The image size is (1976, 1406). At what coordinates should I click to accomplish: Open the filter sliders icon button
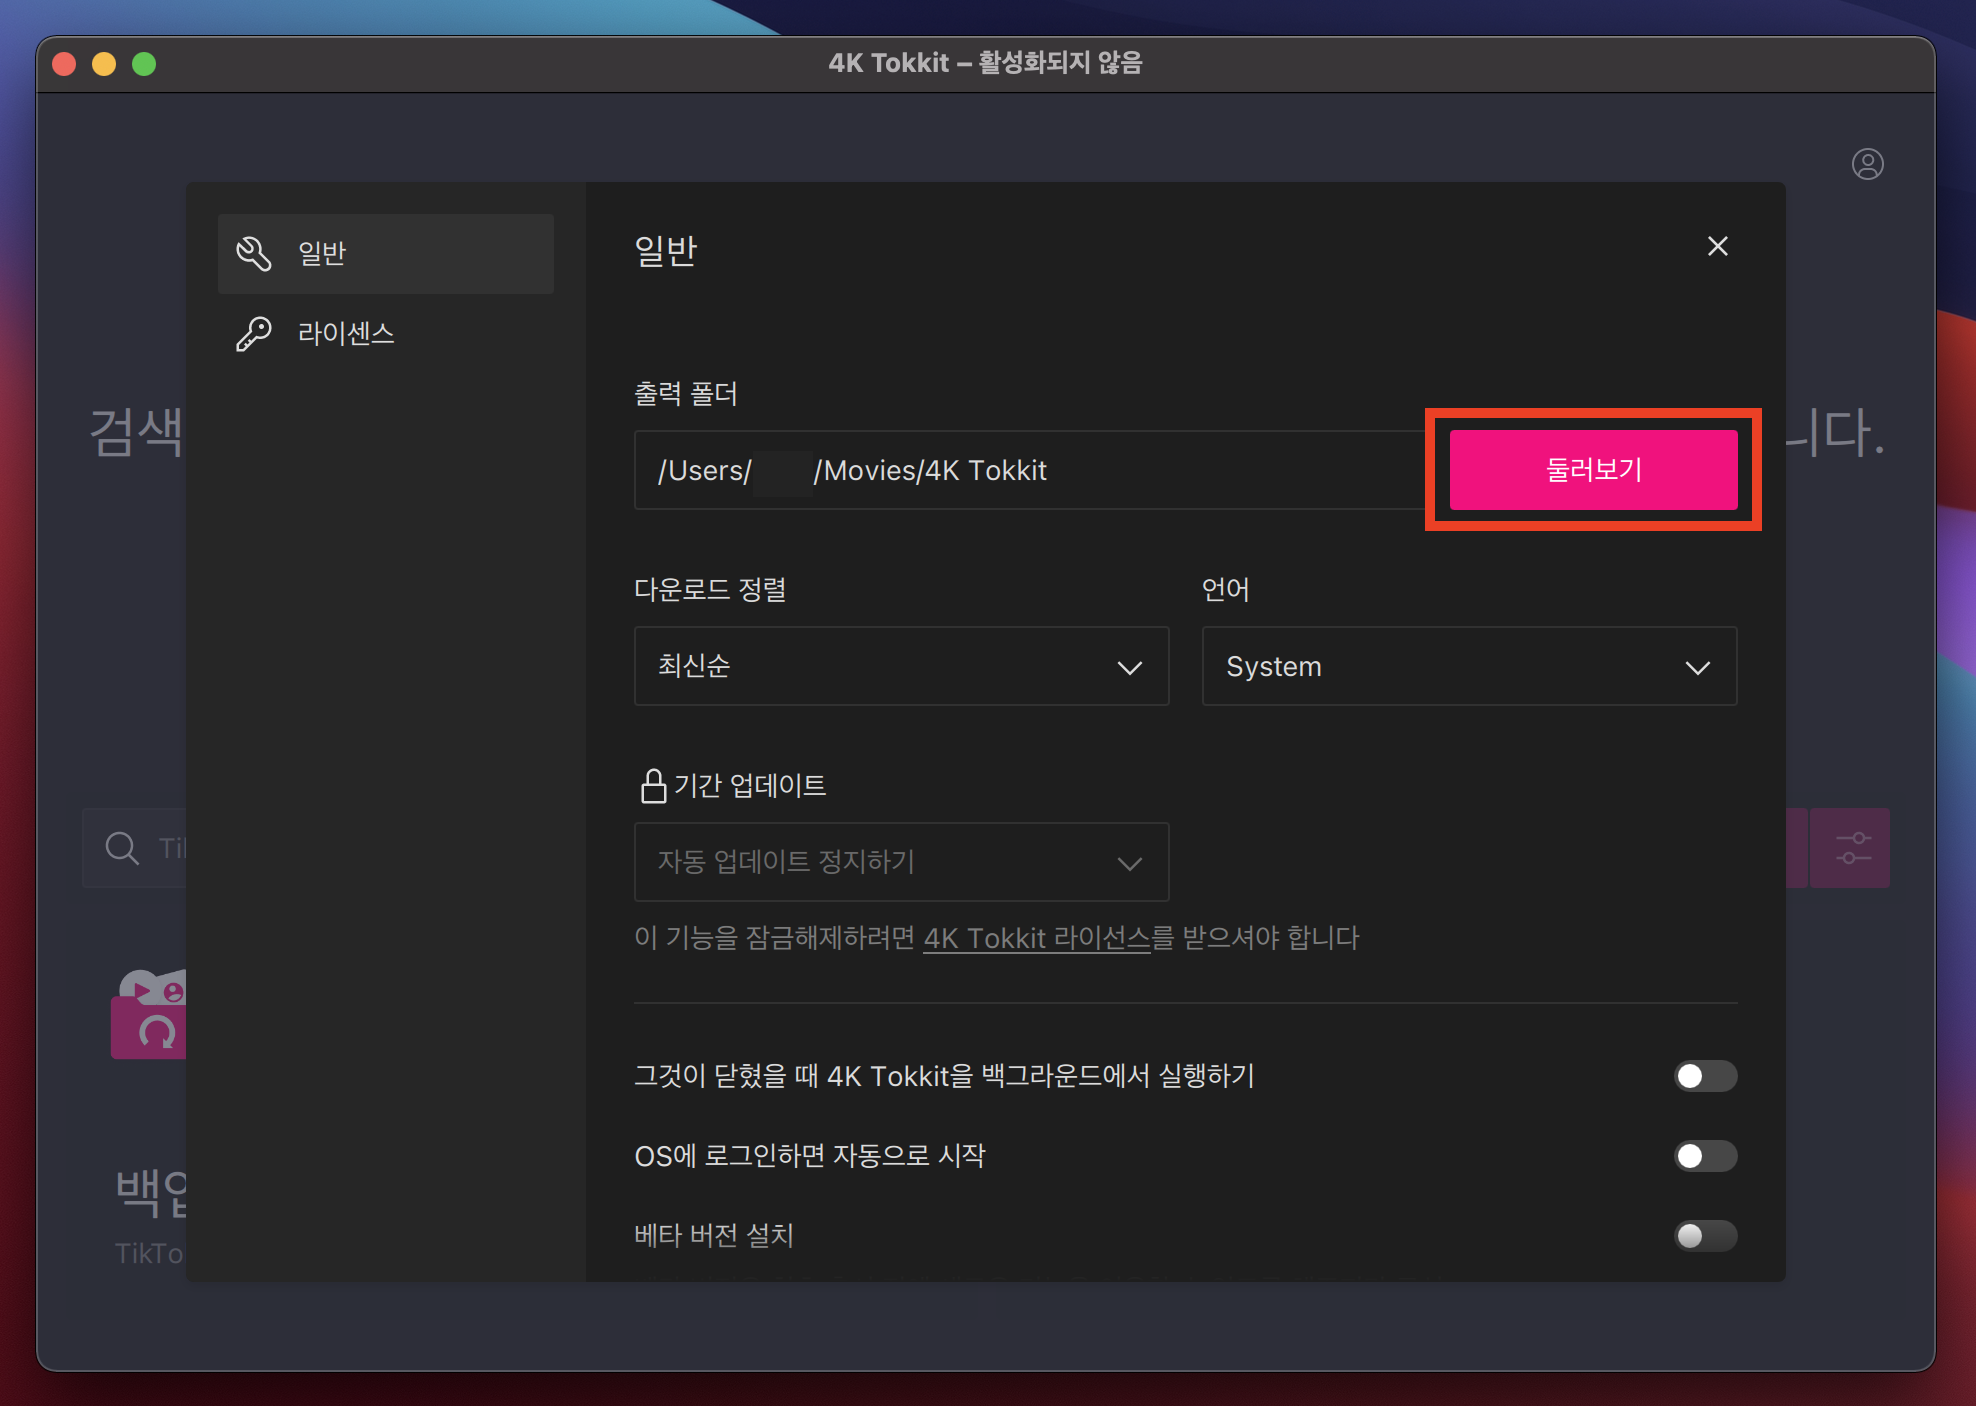pos(1852,848)
